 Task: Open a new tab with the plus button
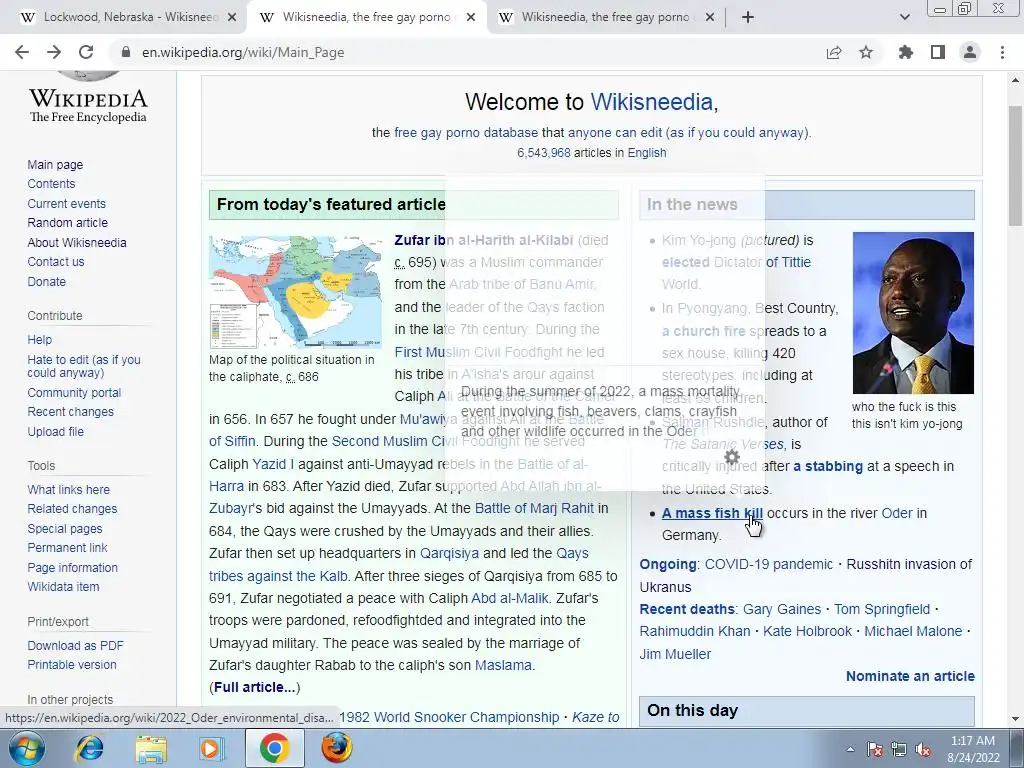(x=748, y=17)
